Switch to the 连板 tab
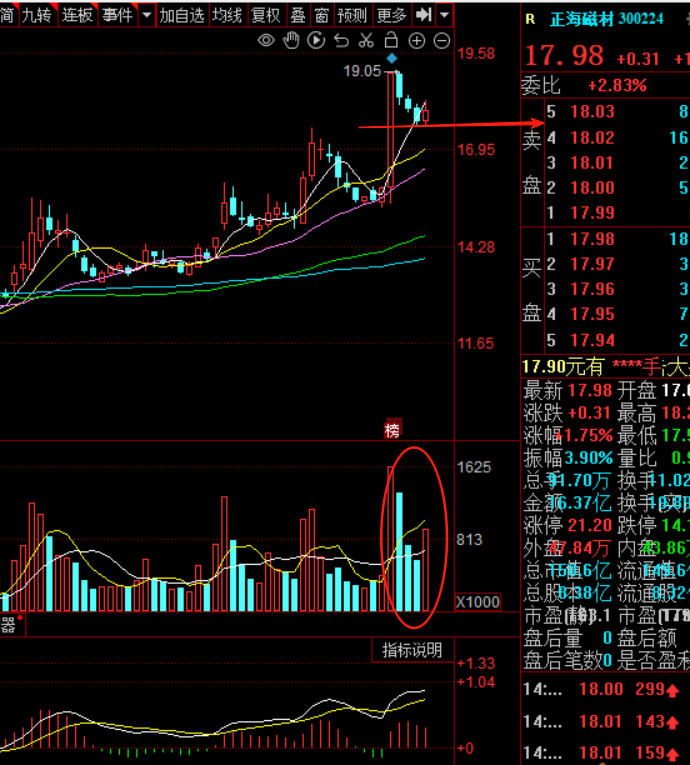Image resolution: width=690 pixels, height=765 pixels. click(77, 15)
